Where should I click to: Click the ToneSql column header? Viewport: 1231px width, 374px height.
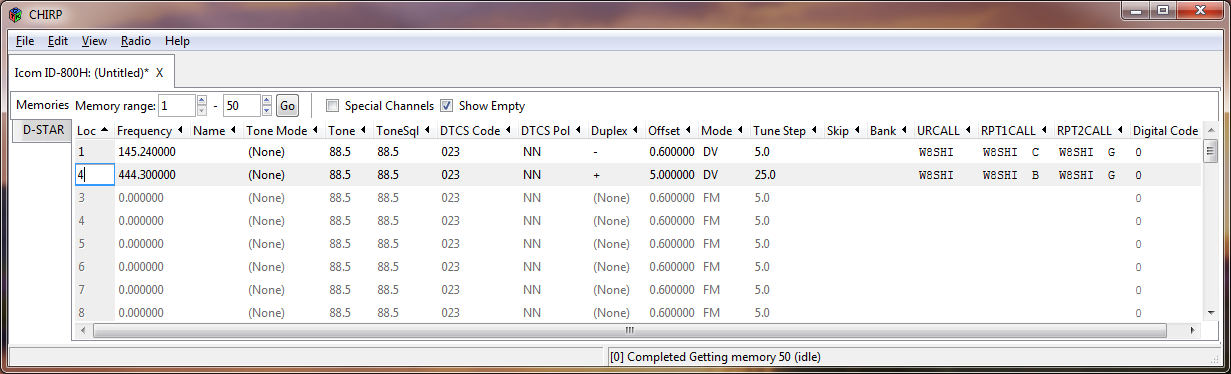[405, 131]
